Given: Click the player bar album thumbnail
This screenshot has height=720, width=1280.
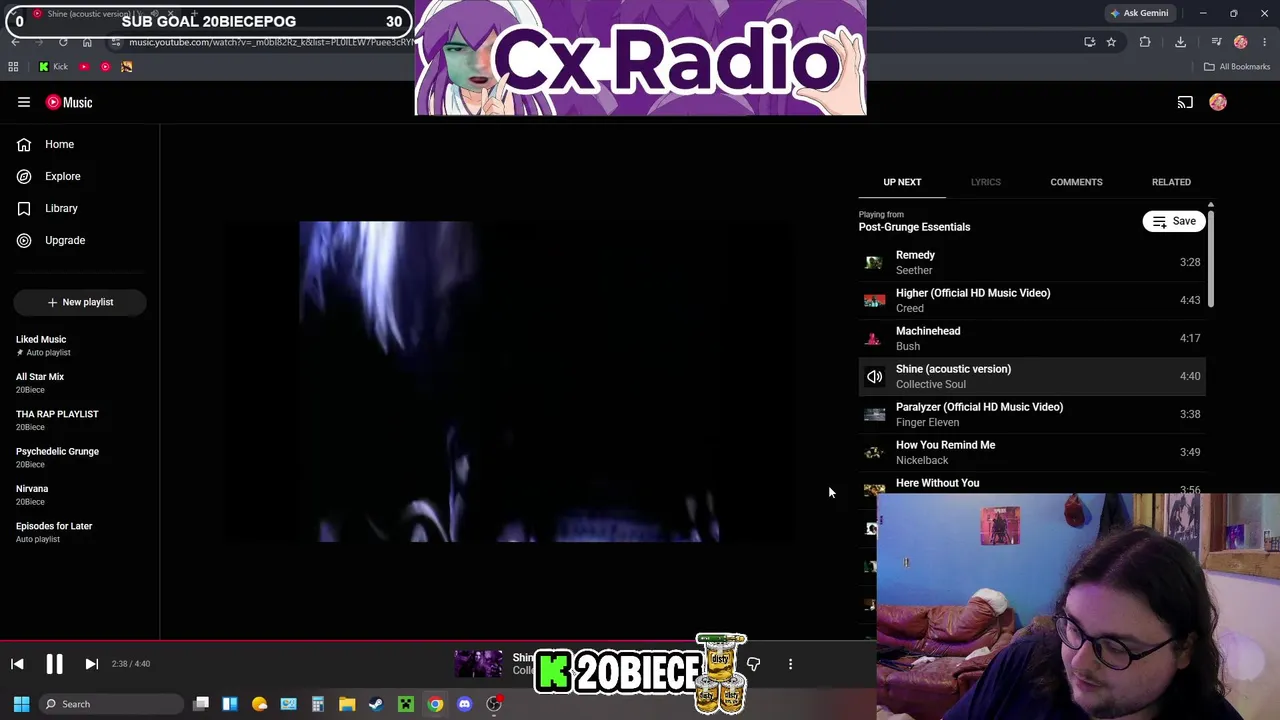Looking at the screenshot, I should pos(478,664).
